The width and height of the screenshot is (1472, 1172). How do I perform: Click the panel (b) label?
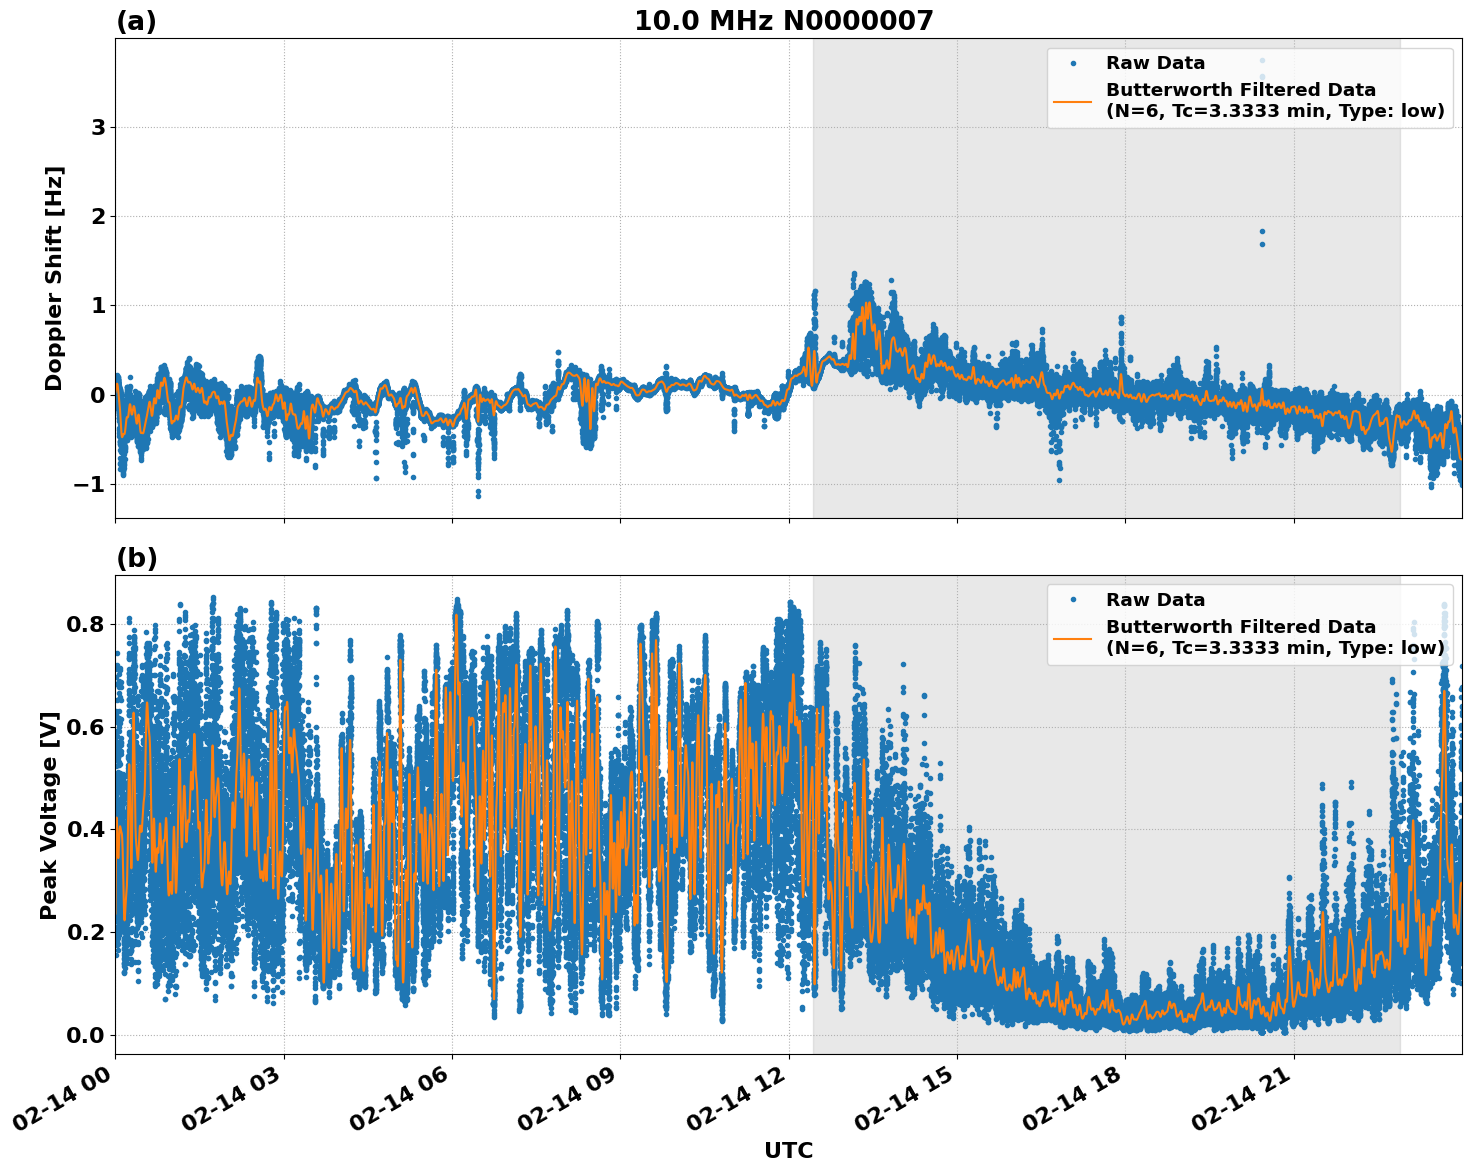137,557
